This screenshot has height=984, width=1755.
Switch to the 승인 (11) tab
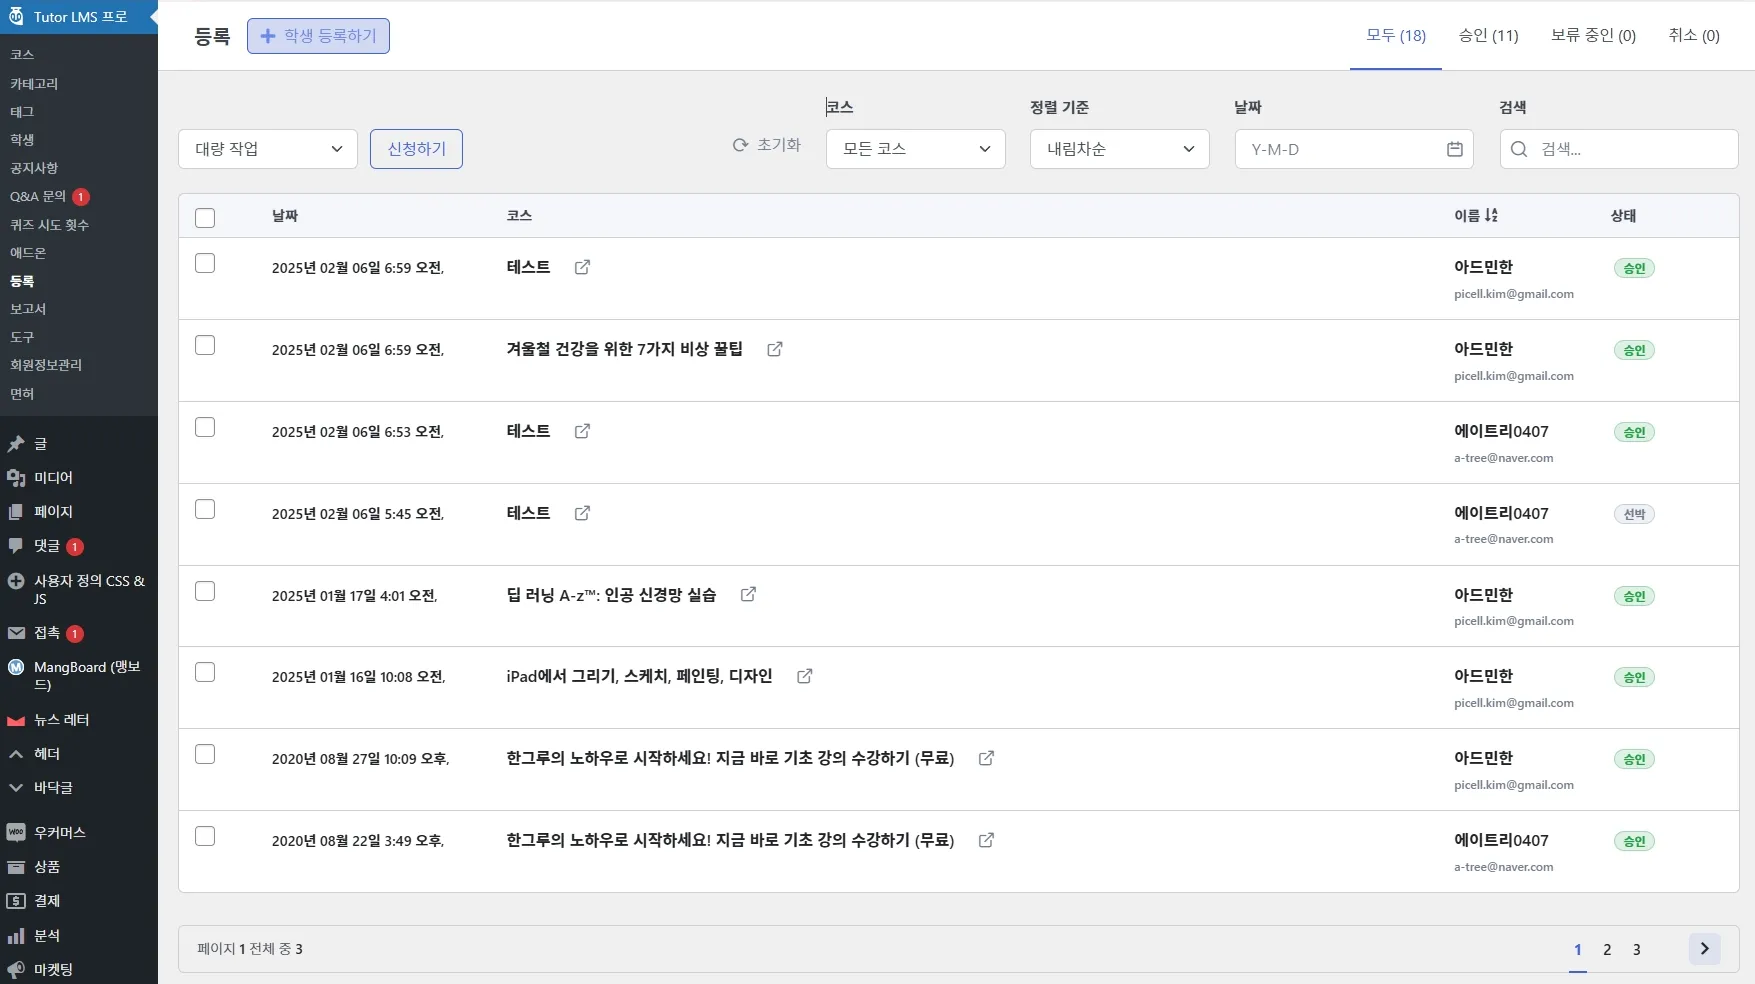[x=1488, y=35]
